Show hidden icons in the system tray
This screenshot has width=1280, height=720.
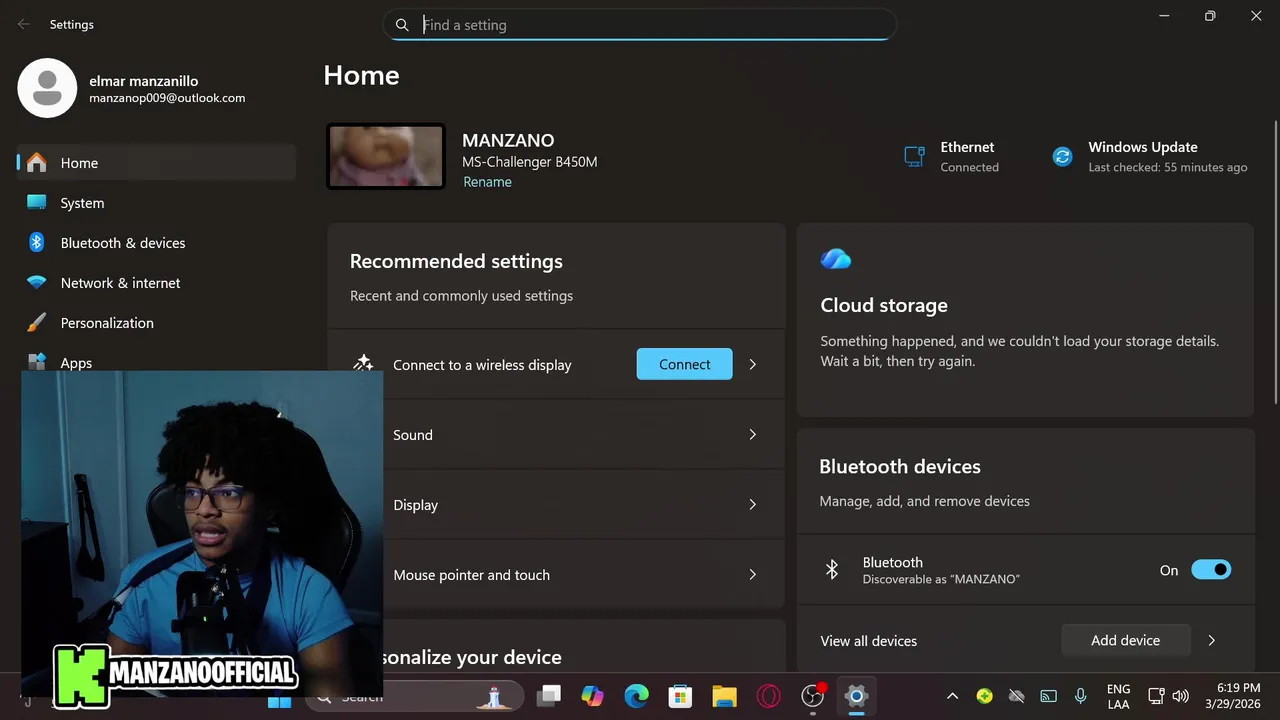click(x=952, y=696)
